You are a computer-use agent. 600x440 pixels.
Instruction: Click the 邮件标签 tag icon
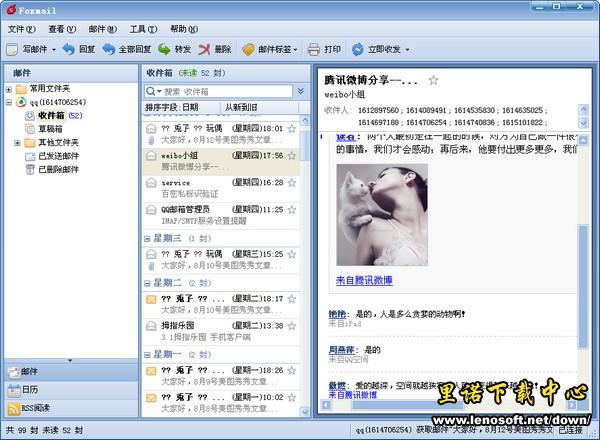pyautogui.click(x=248, y=49)
